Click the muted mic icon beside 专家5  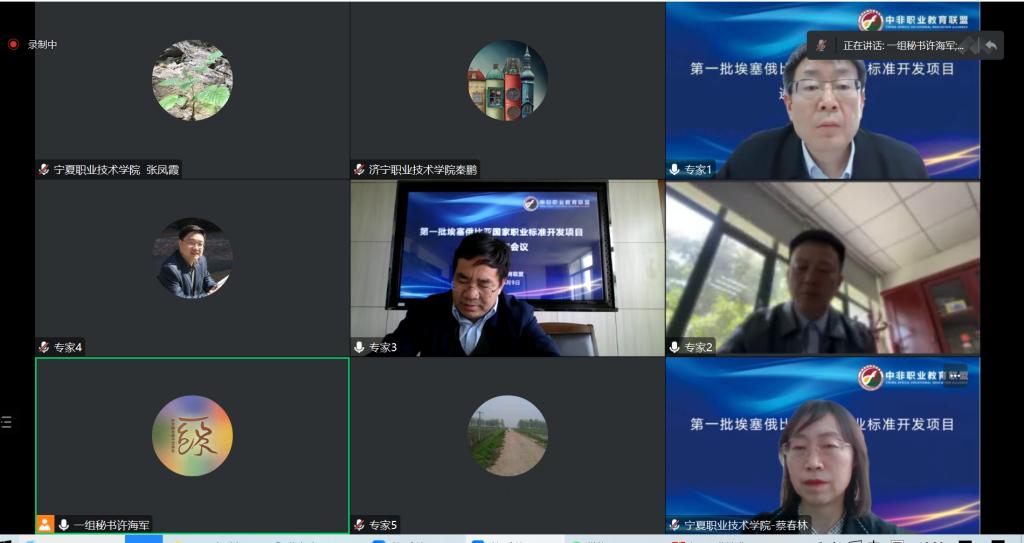359,524
